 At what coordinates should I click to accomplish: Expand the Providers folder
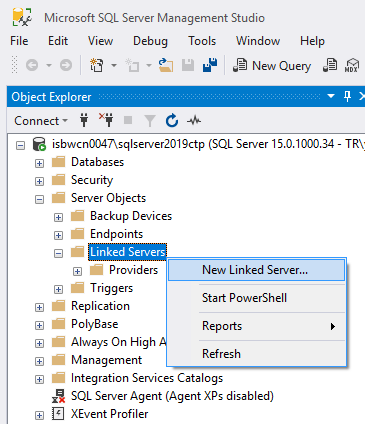tap(77, 271)
